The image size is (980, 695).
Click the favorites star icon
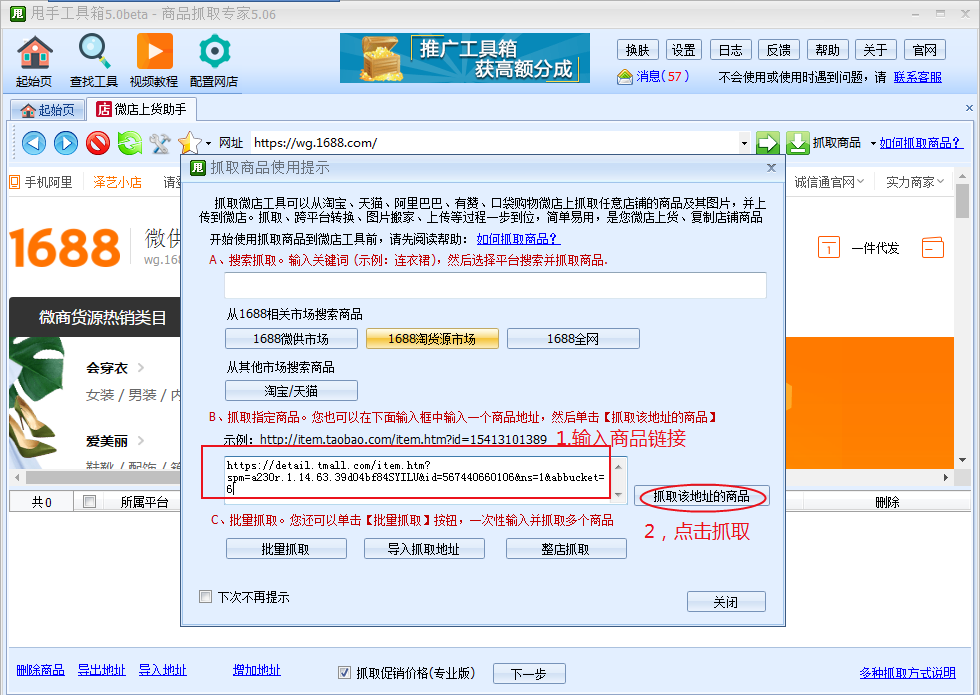(189, 143)
